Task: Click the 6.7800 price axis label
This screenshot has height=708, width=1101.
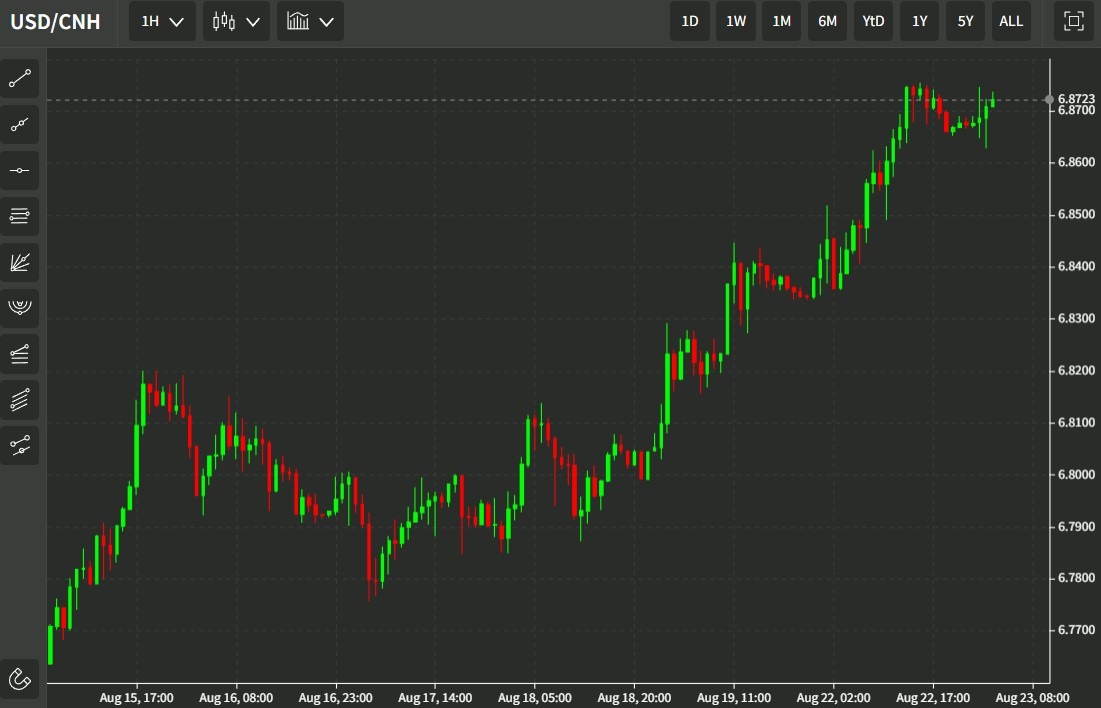Action: click(x=1076, y=578)
